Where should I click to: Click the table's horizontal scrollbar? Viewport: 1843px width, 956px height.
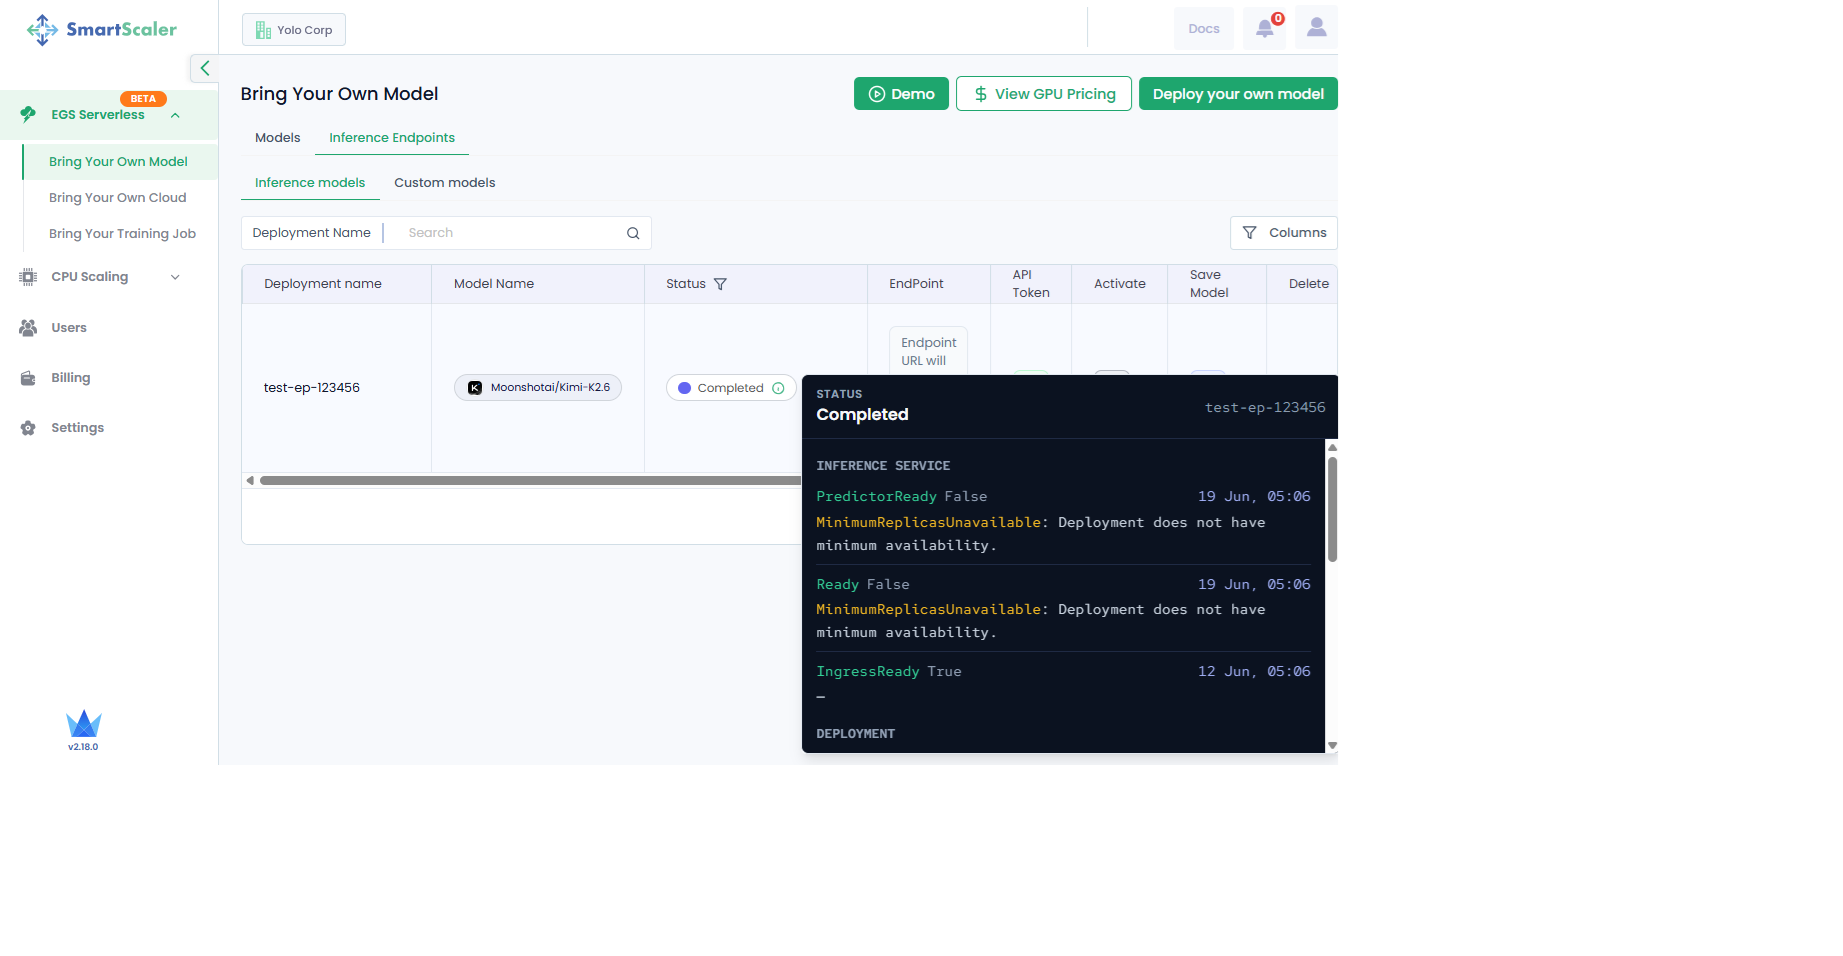click(x=530, y=481)
